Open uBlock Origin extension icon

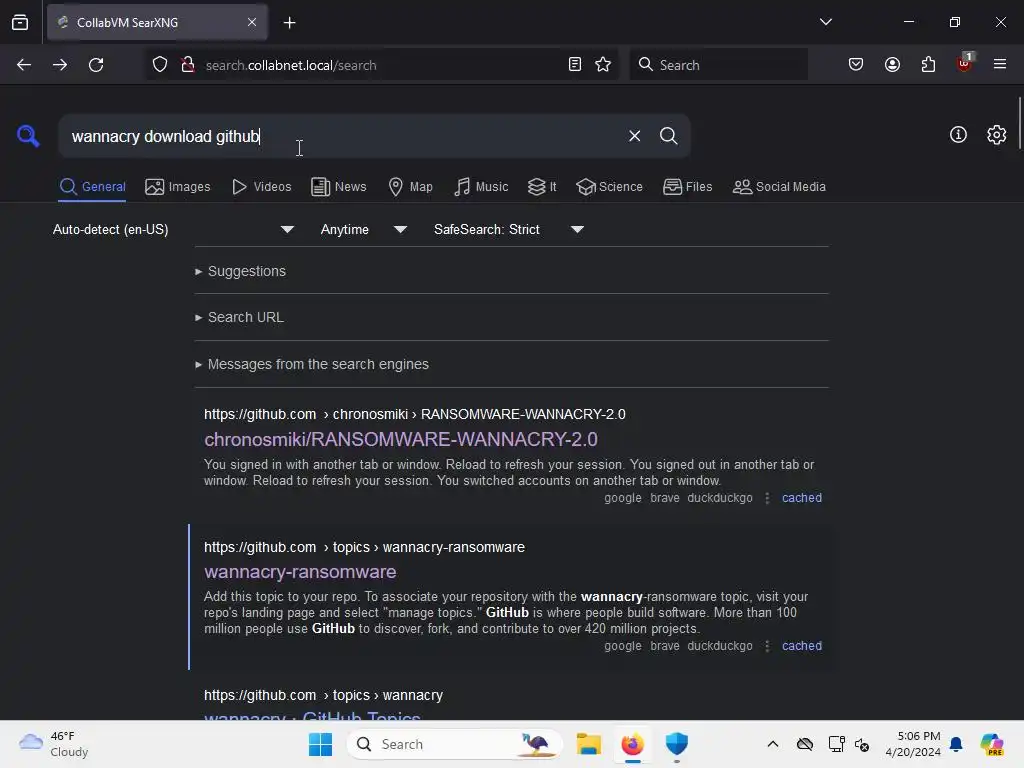click(965, 63)
